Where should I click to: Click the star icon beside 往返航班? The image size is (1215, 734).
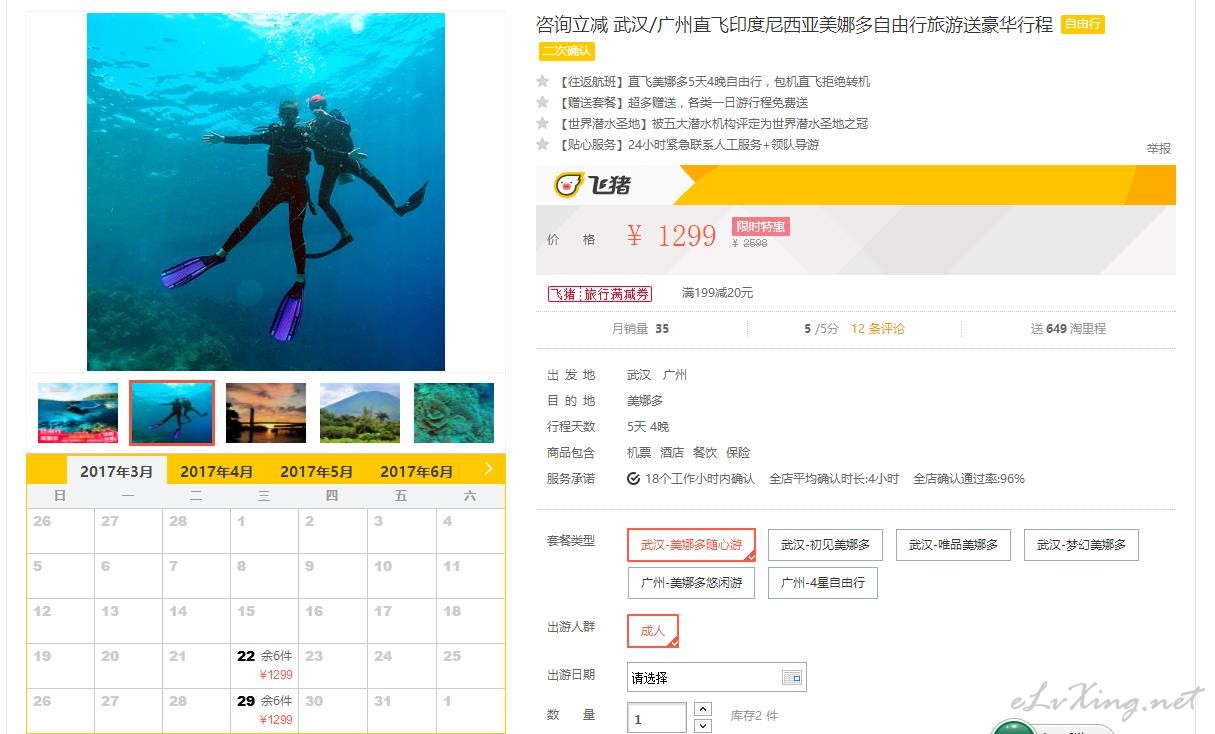click(x=542, y=82)
